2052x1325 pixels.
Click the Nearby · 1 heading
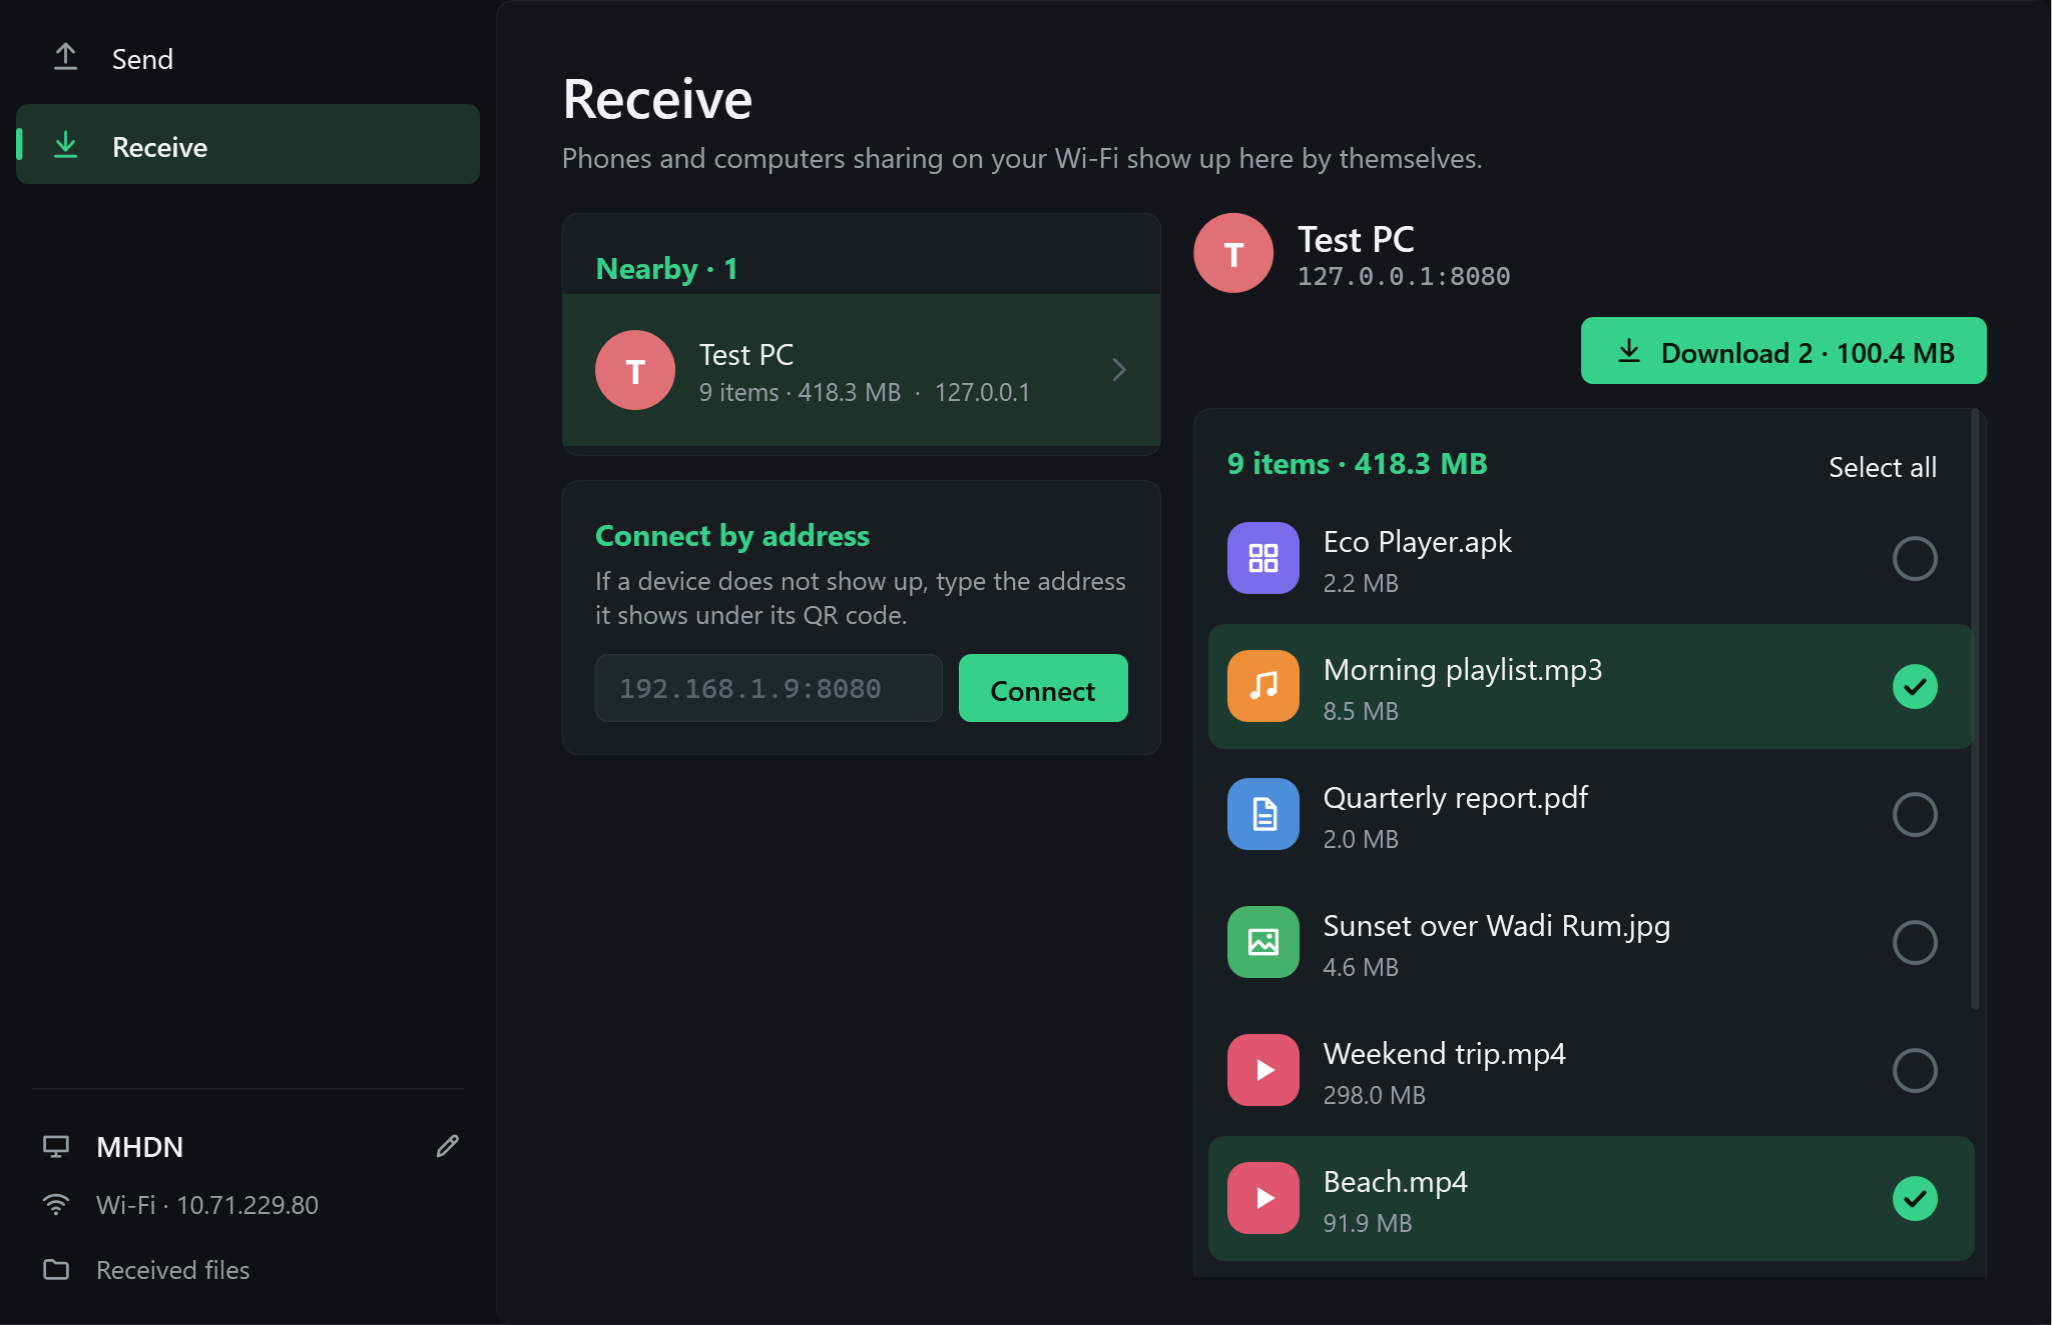click(x=666, y=269)
